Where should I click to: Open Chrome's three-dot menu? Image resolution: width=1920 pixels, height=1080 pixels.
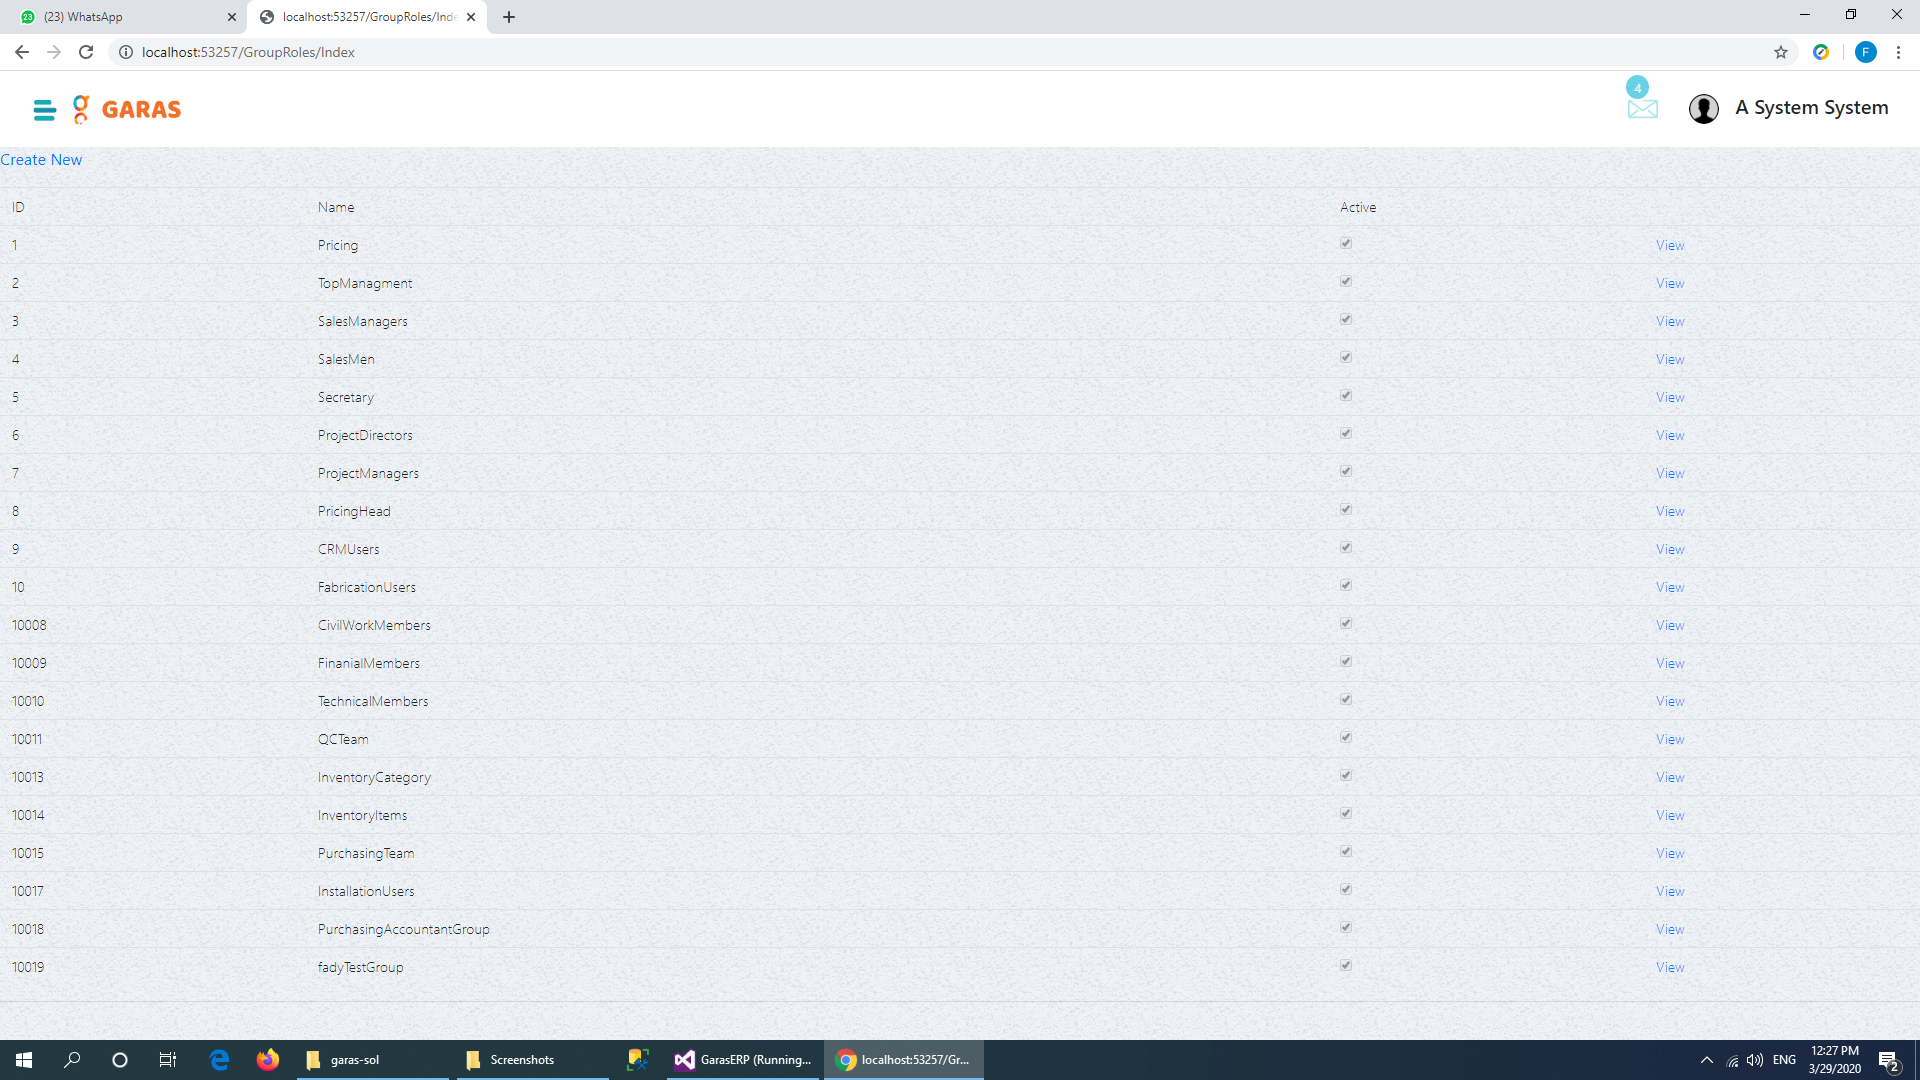click(x=1898, y=52)
